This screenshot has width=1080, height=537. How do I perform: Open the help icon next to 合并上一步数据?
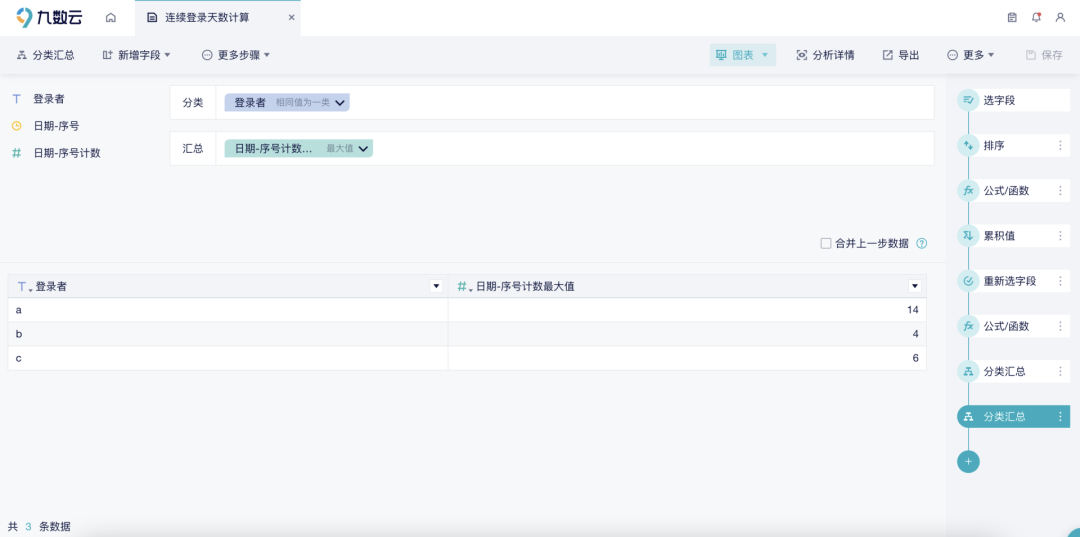tap(922, 243)
